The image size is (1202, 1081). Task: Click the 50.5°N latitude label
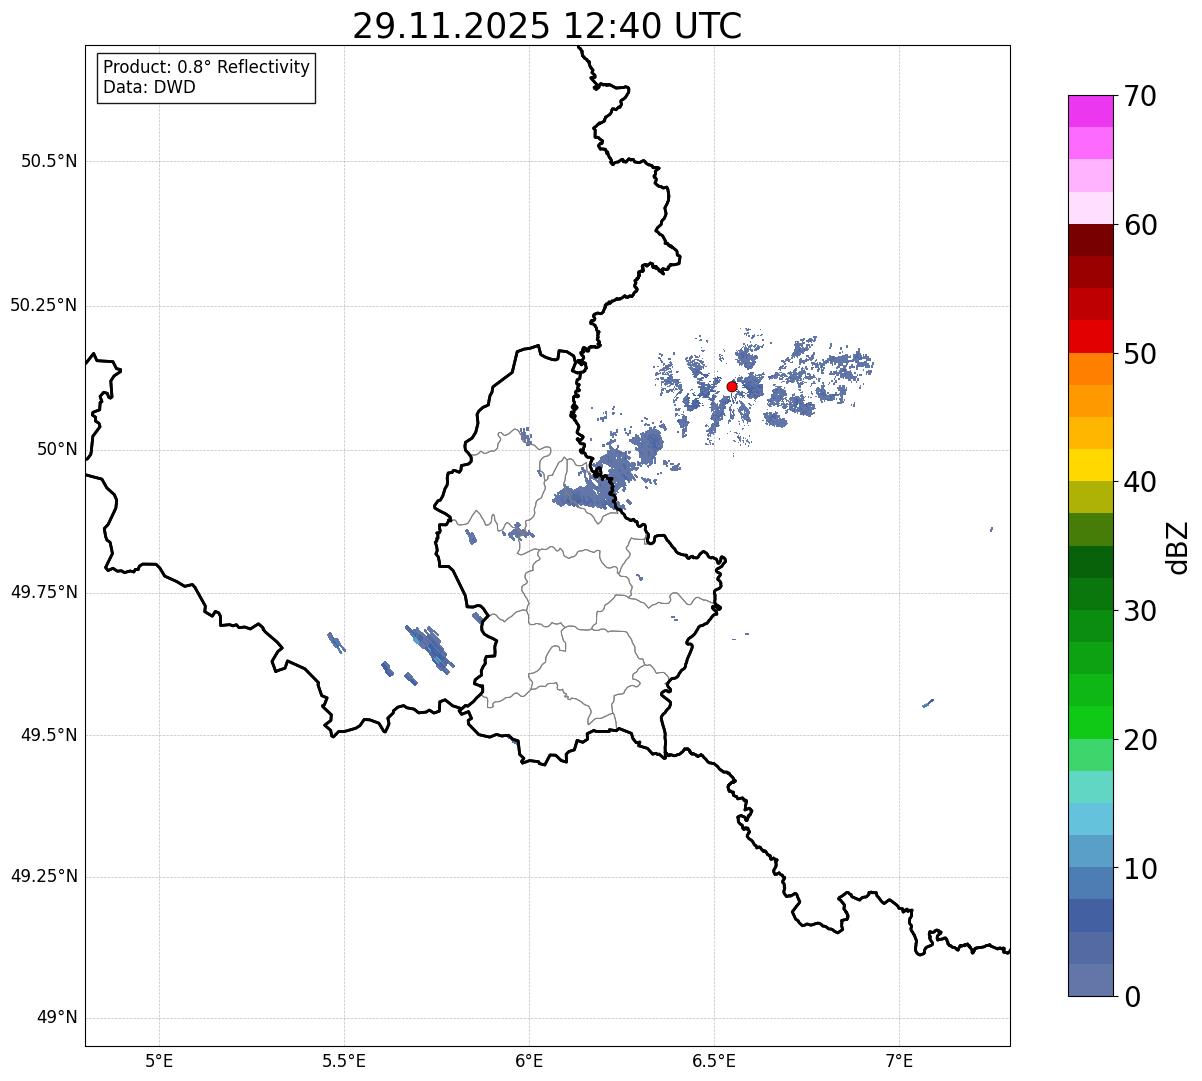[x=49, y=161]
